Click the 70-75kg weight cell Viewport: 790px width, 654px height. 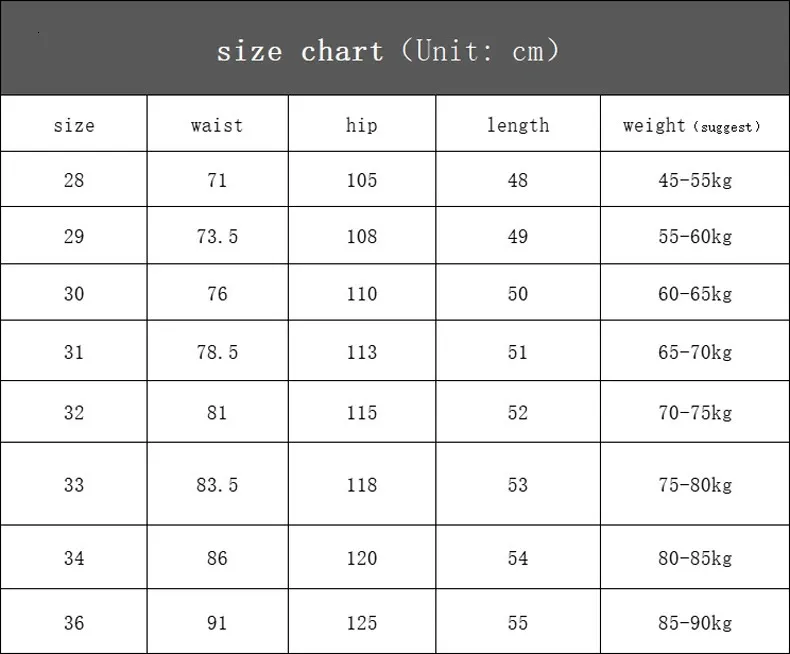click(x=695, y=413)
